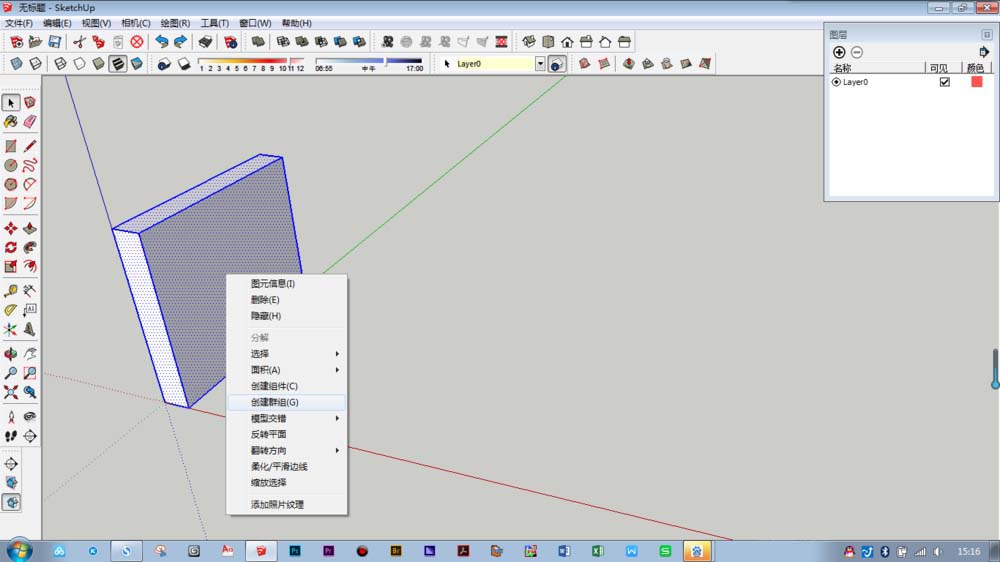Select the Follow Me tool
The height and width of the screenshot is (562, 1000).
[30, 248]
